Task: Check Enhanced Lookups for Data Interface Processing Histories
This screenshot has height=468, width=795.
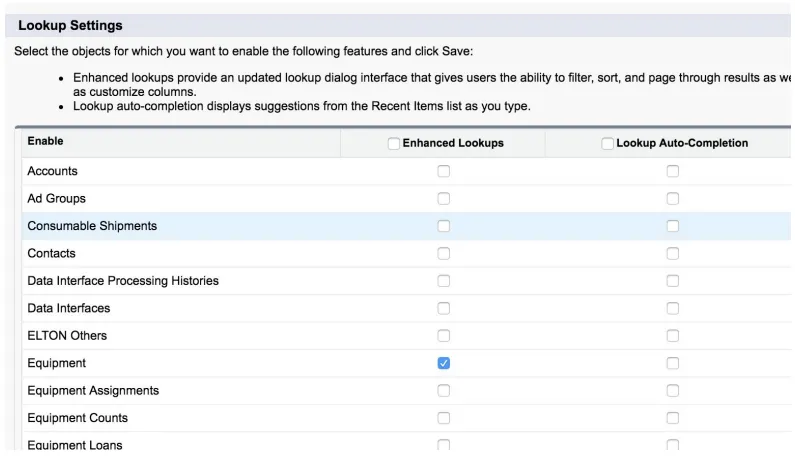Action: (444, 281)
